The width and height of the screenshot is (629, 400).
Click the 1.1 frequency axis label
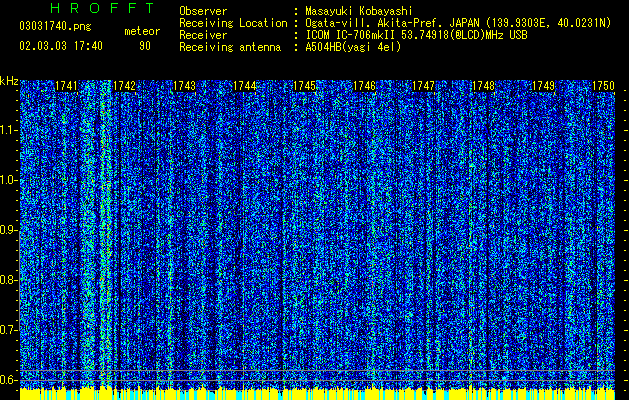click(x=9, y=130)
